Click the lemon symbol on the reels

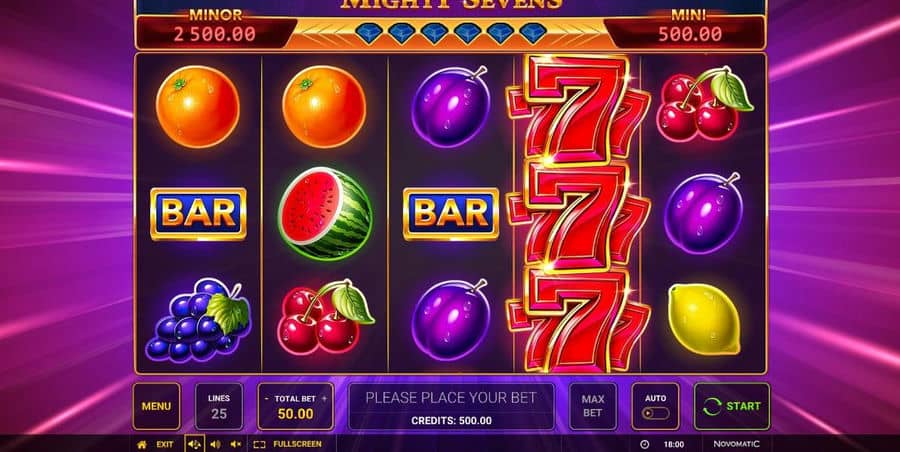(704, 319)
